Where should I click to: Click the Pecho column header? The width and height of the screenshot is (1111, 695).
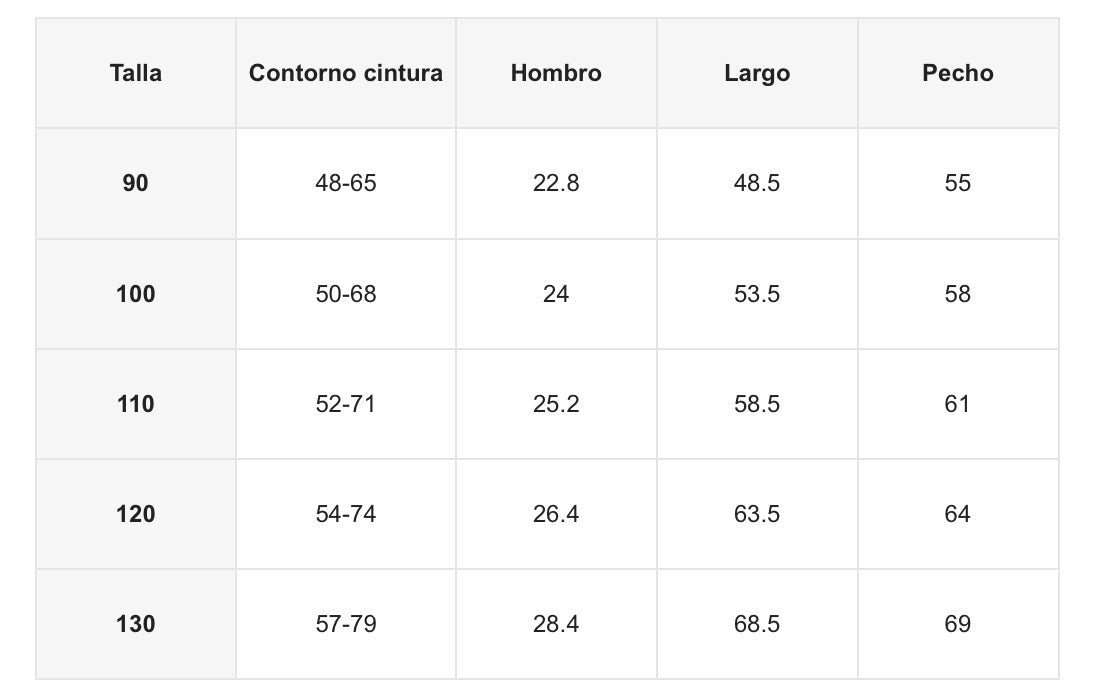[958, 73]
